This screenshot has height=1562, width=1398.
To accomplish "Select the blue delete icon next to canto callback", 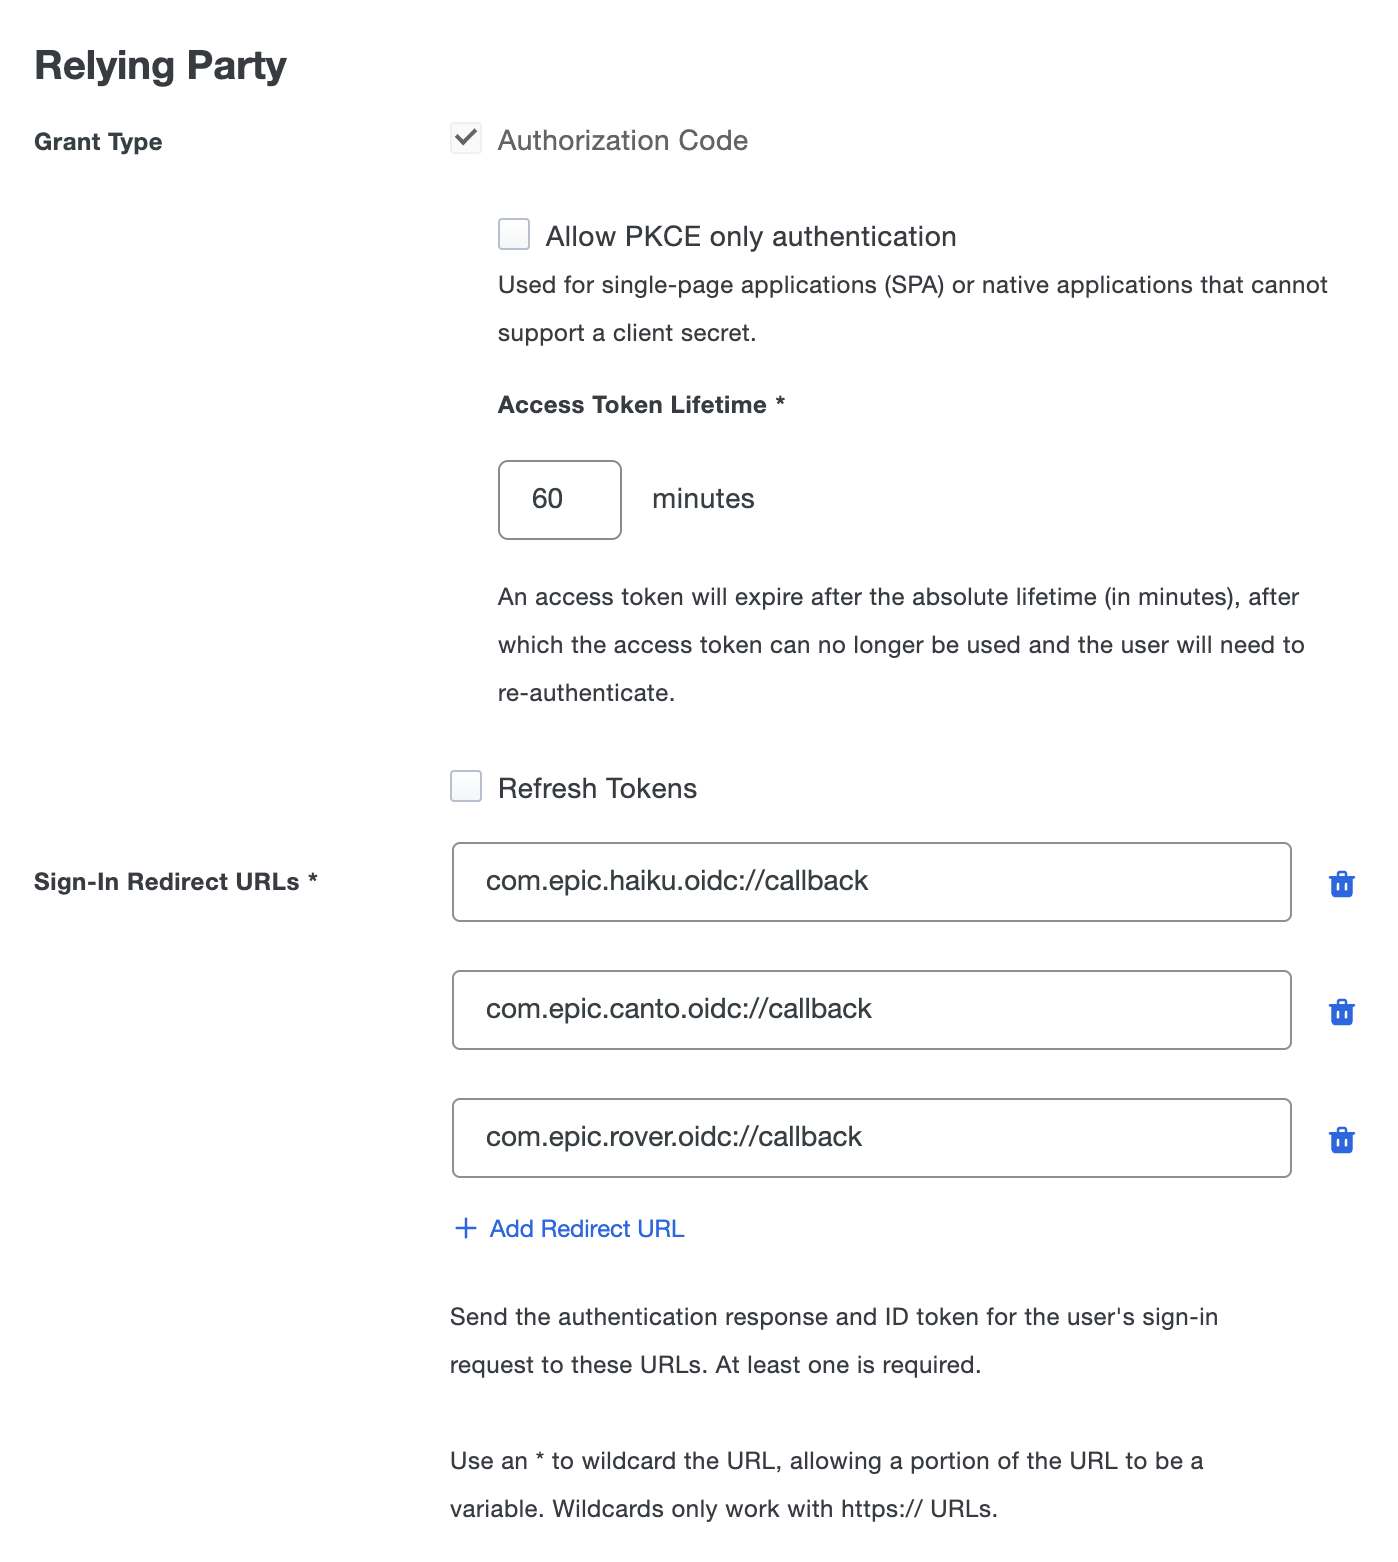I will pyautogui.click(x=1341, y=1011).
